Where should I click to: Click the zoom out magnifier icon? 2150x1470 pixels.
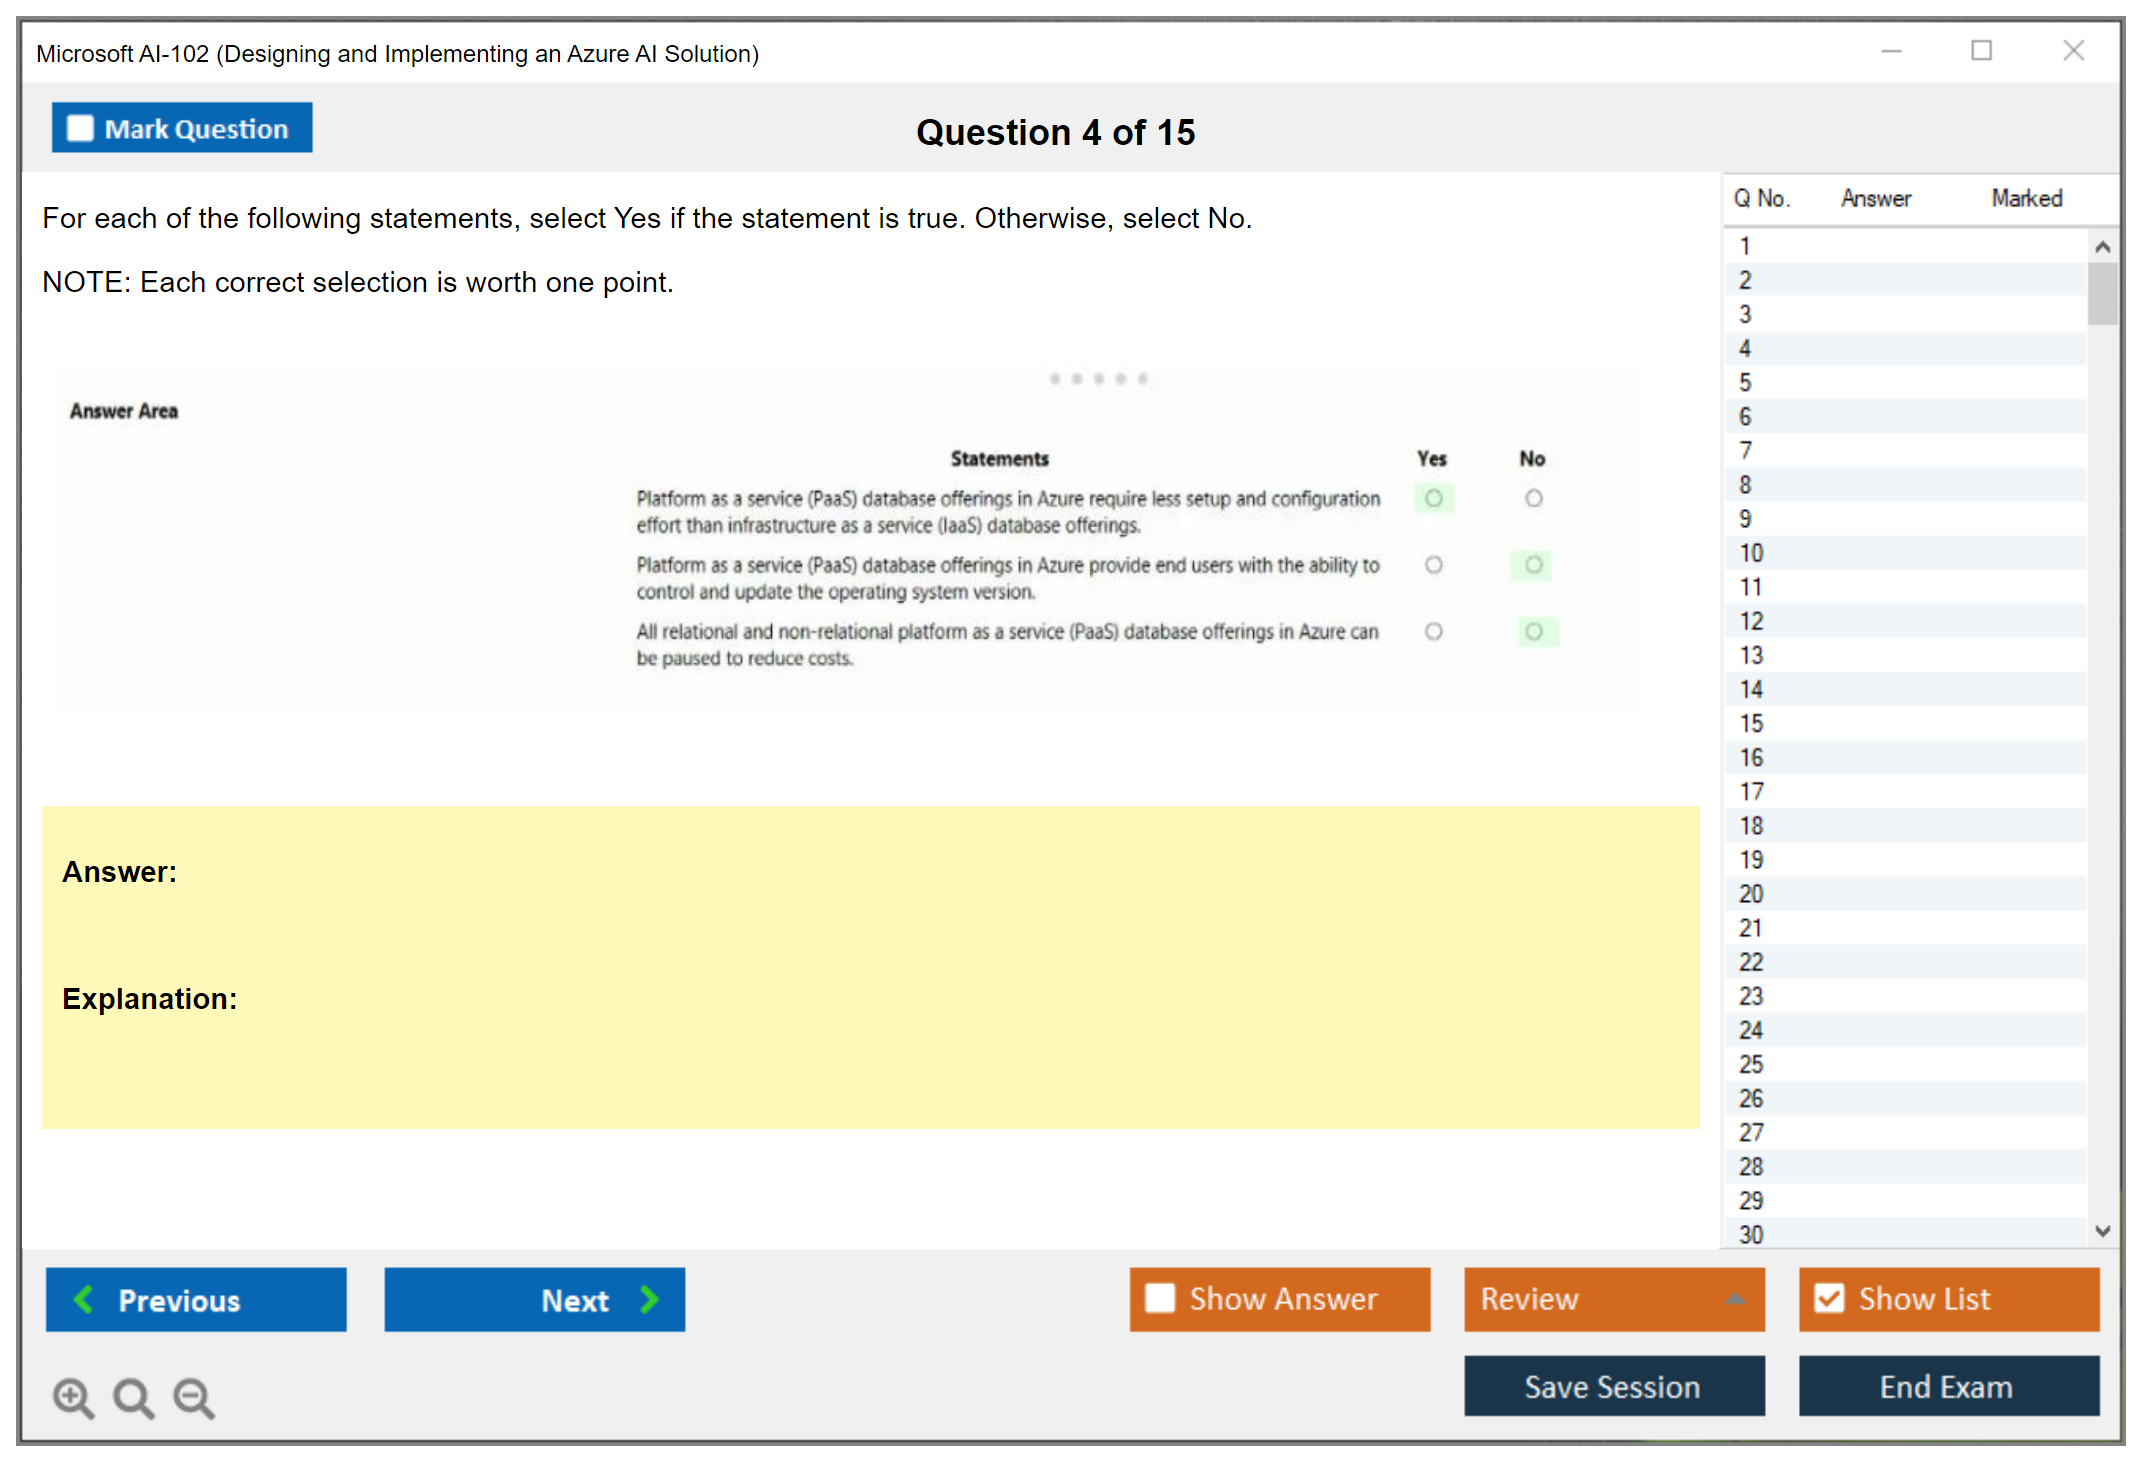pyautogui.click(x=194, y=1397)
